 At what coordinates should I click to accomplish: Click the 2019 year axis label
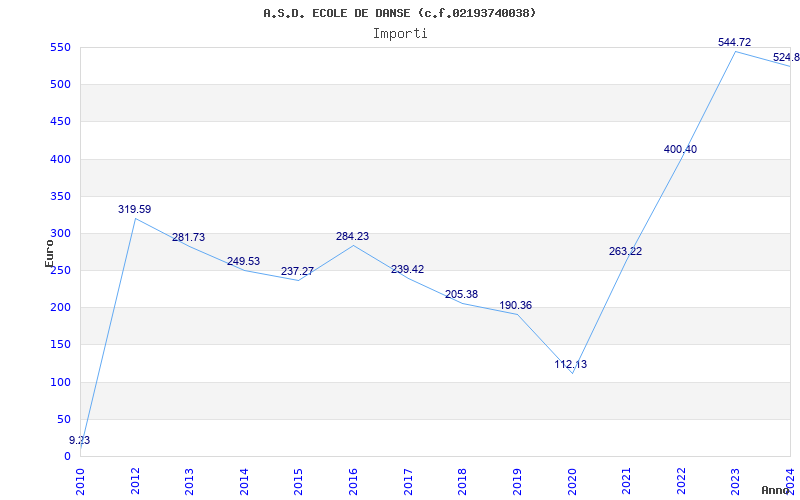tap(517, 482)
